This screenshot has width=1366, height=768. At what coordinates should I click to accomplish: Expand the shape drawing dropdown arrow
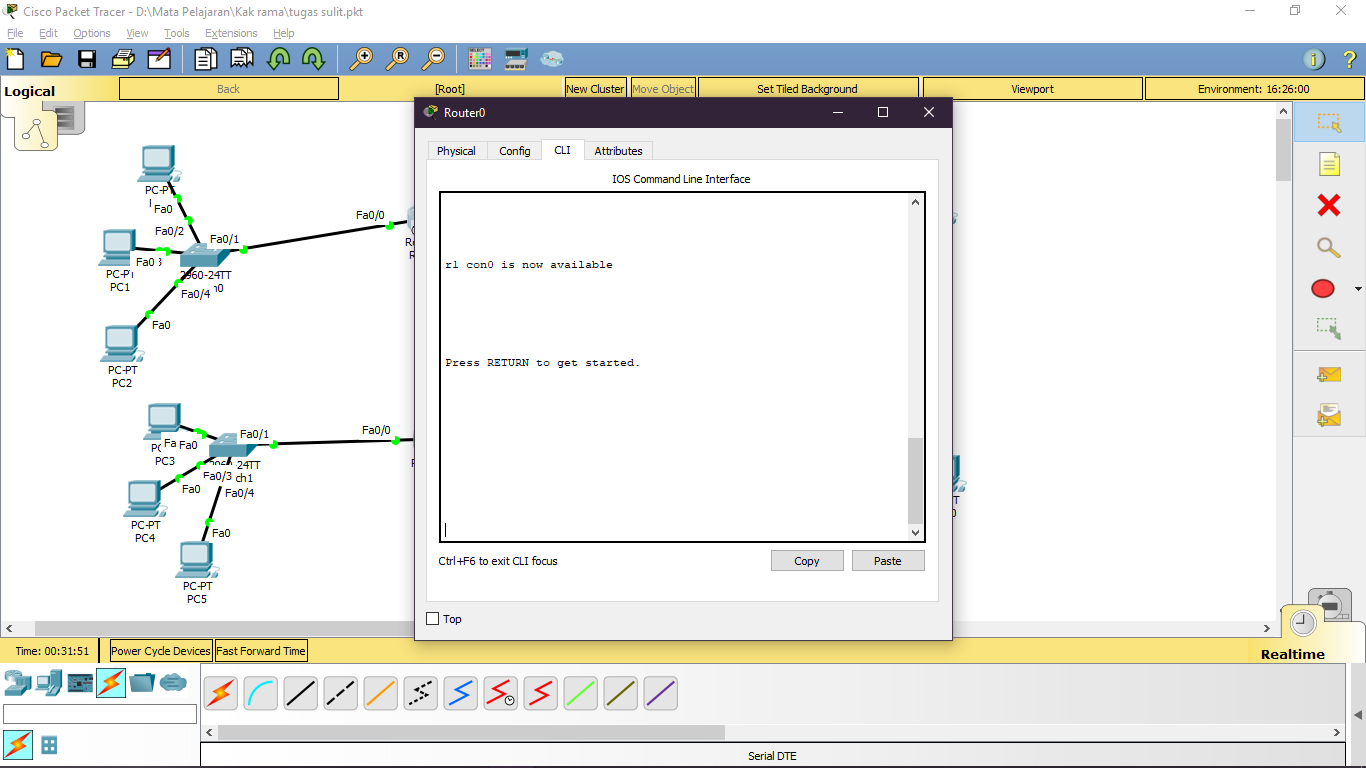point(1356,288)
